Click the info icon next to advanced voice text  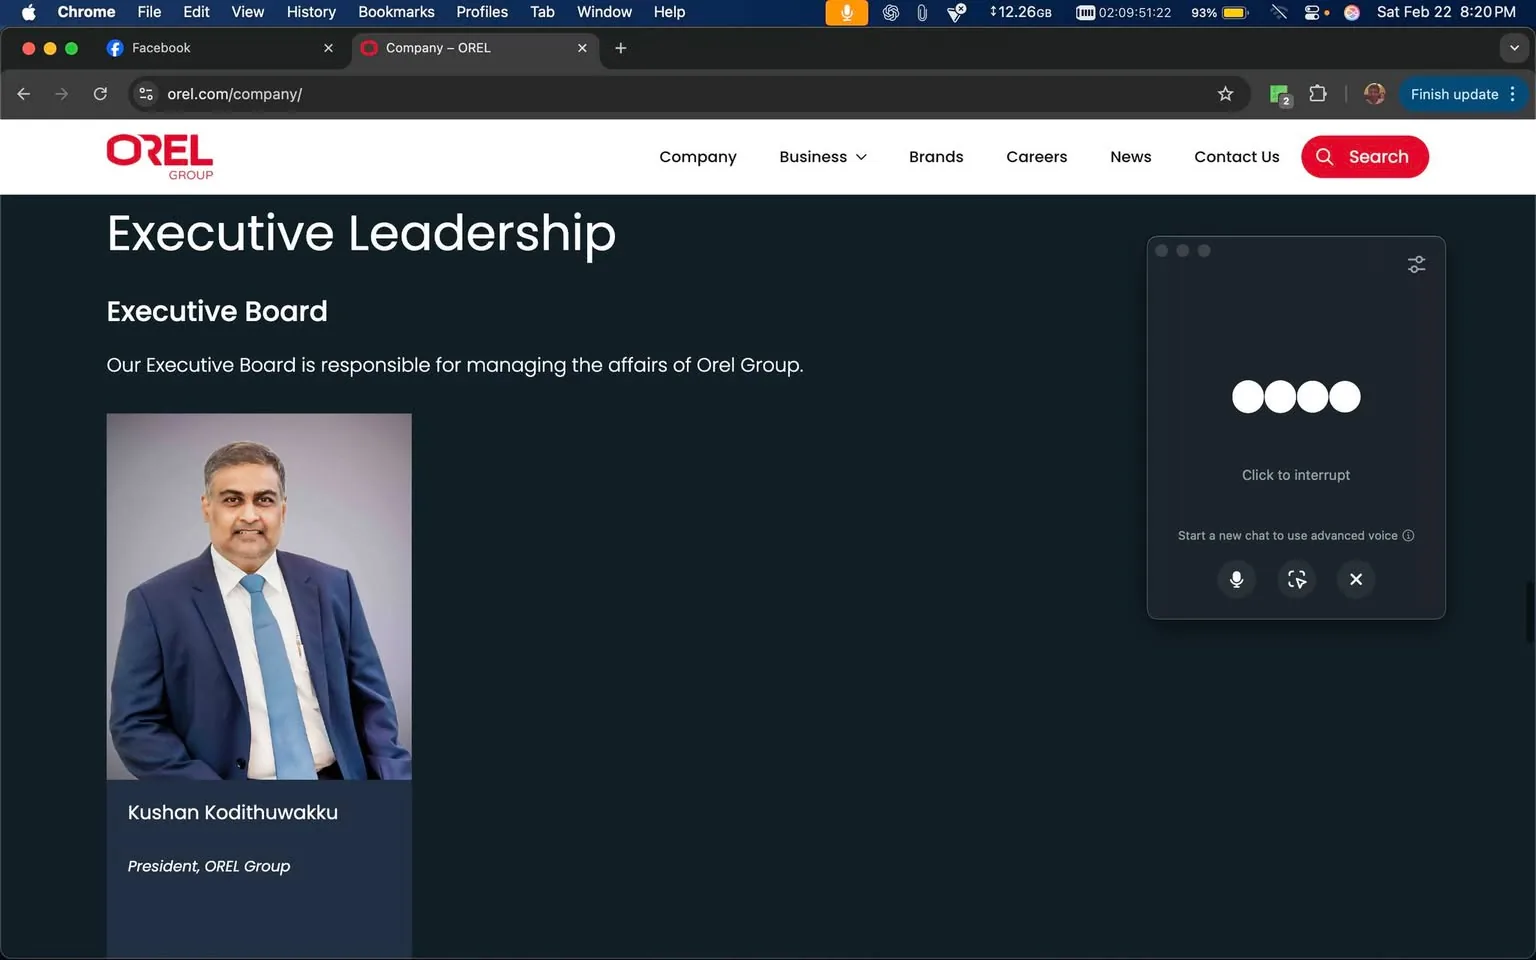pos(1408,535)
